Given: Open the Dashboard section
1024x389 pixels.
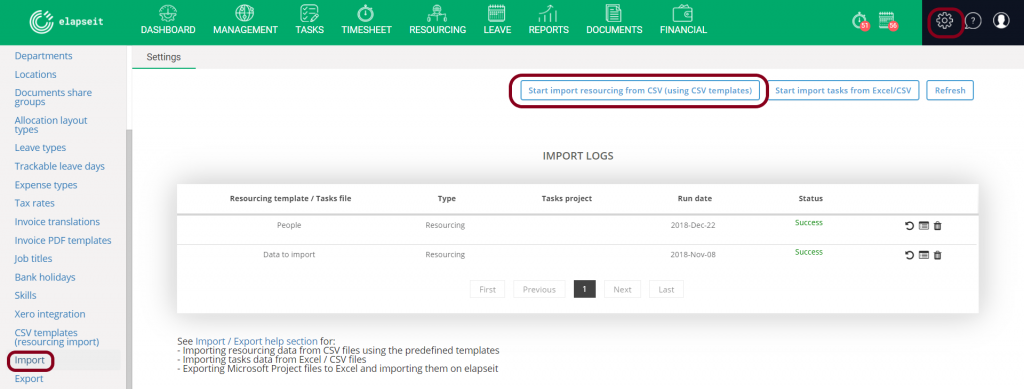Looking at the screenshot, I should pos(168,20).
